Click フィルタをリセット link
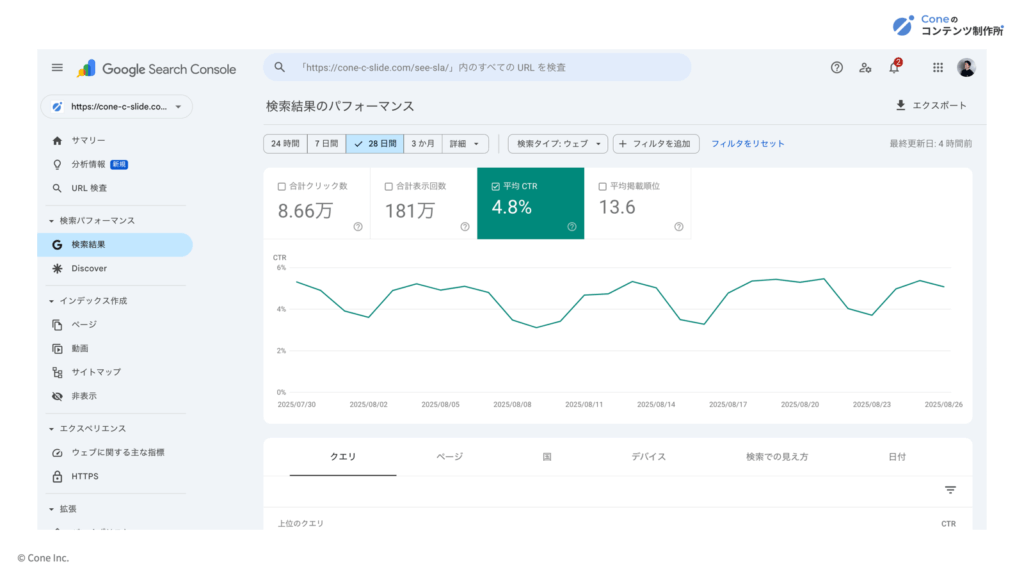Screen dimensions: 1024x576 [748, 144]
